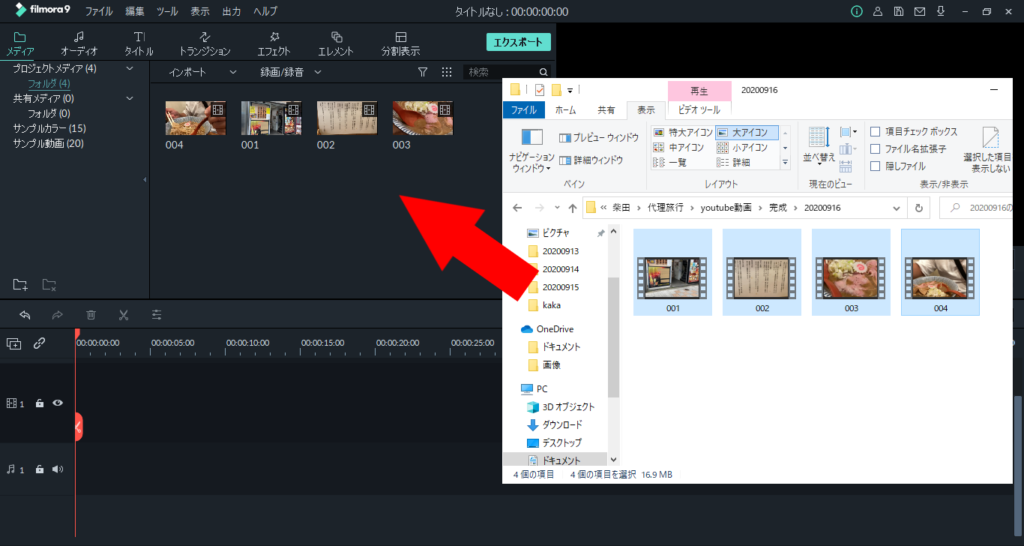1024x546 pixels.
Task: Enable the 項目チェック ボックス checkbox
Action: pyautogui.click(x=875, y=132)
